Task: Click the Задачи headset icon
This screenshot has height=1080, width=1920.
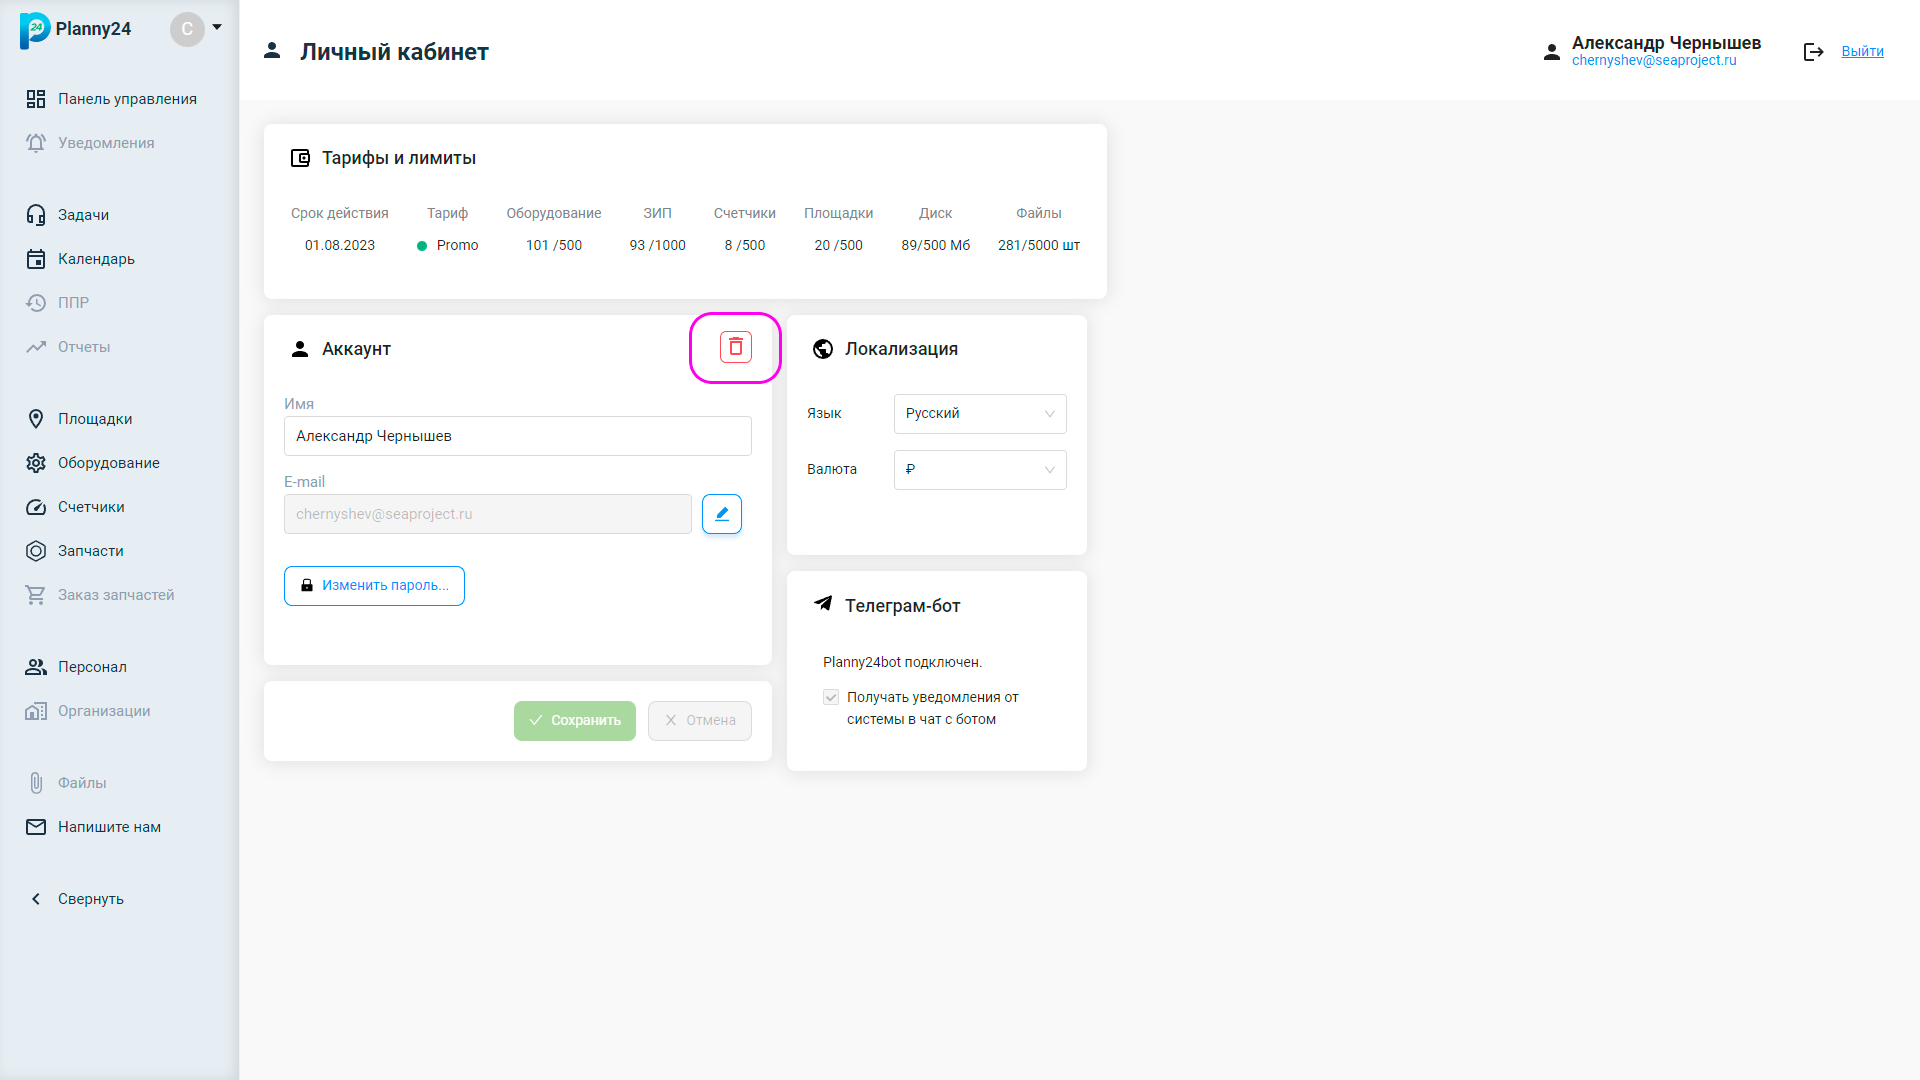Action: (36, 215)
